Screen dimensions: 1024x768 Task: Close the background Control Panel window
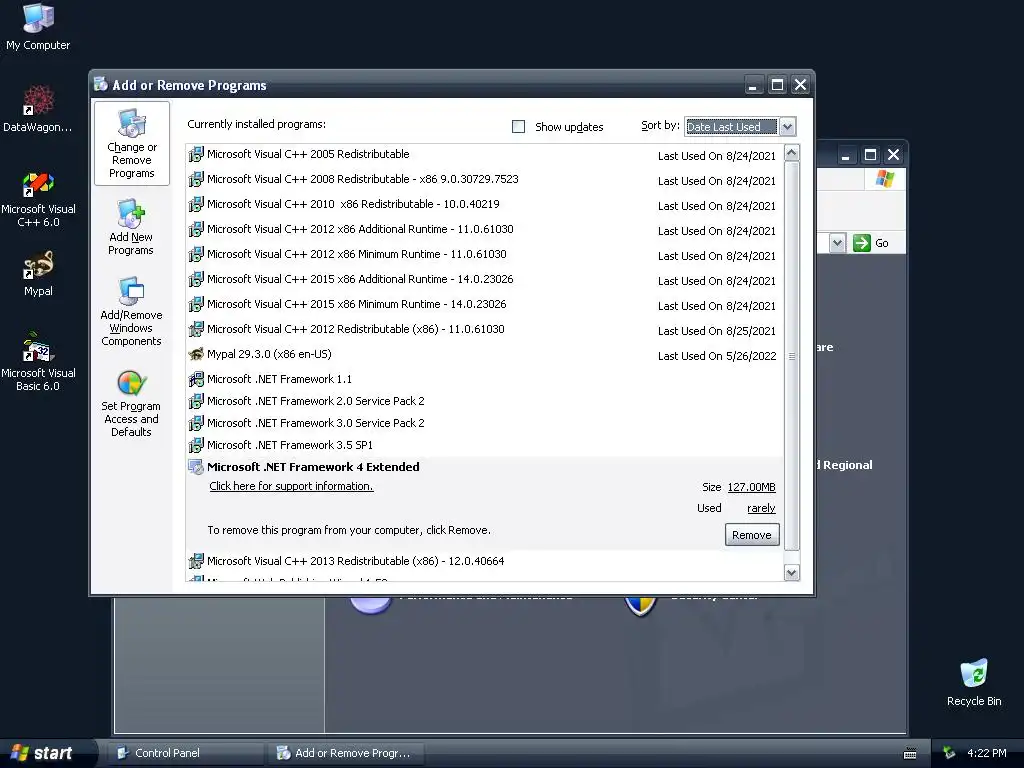[893, 155]
